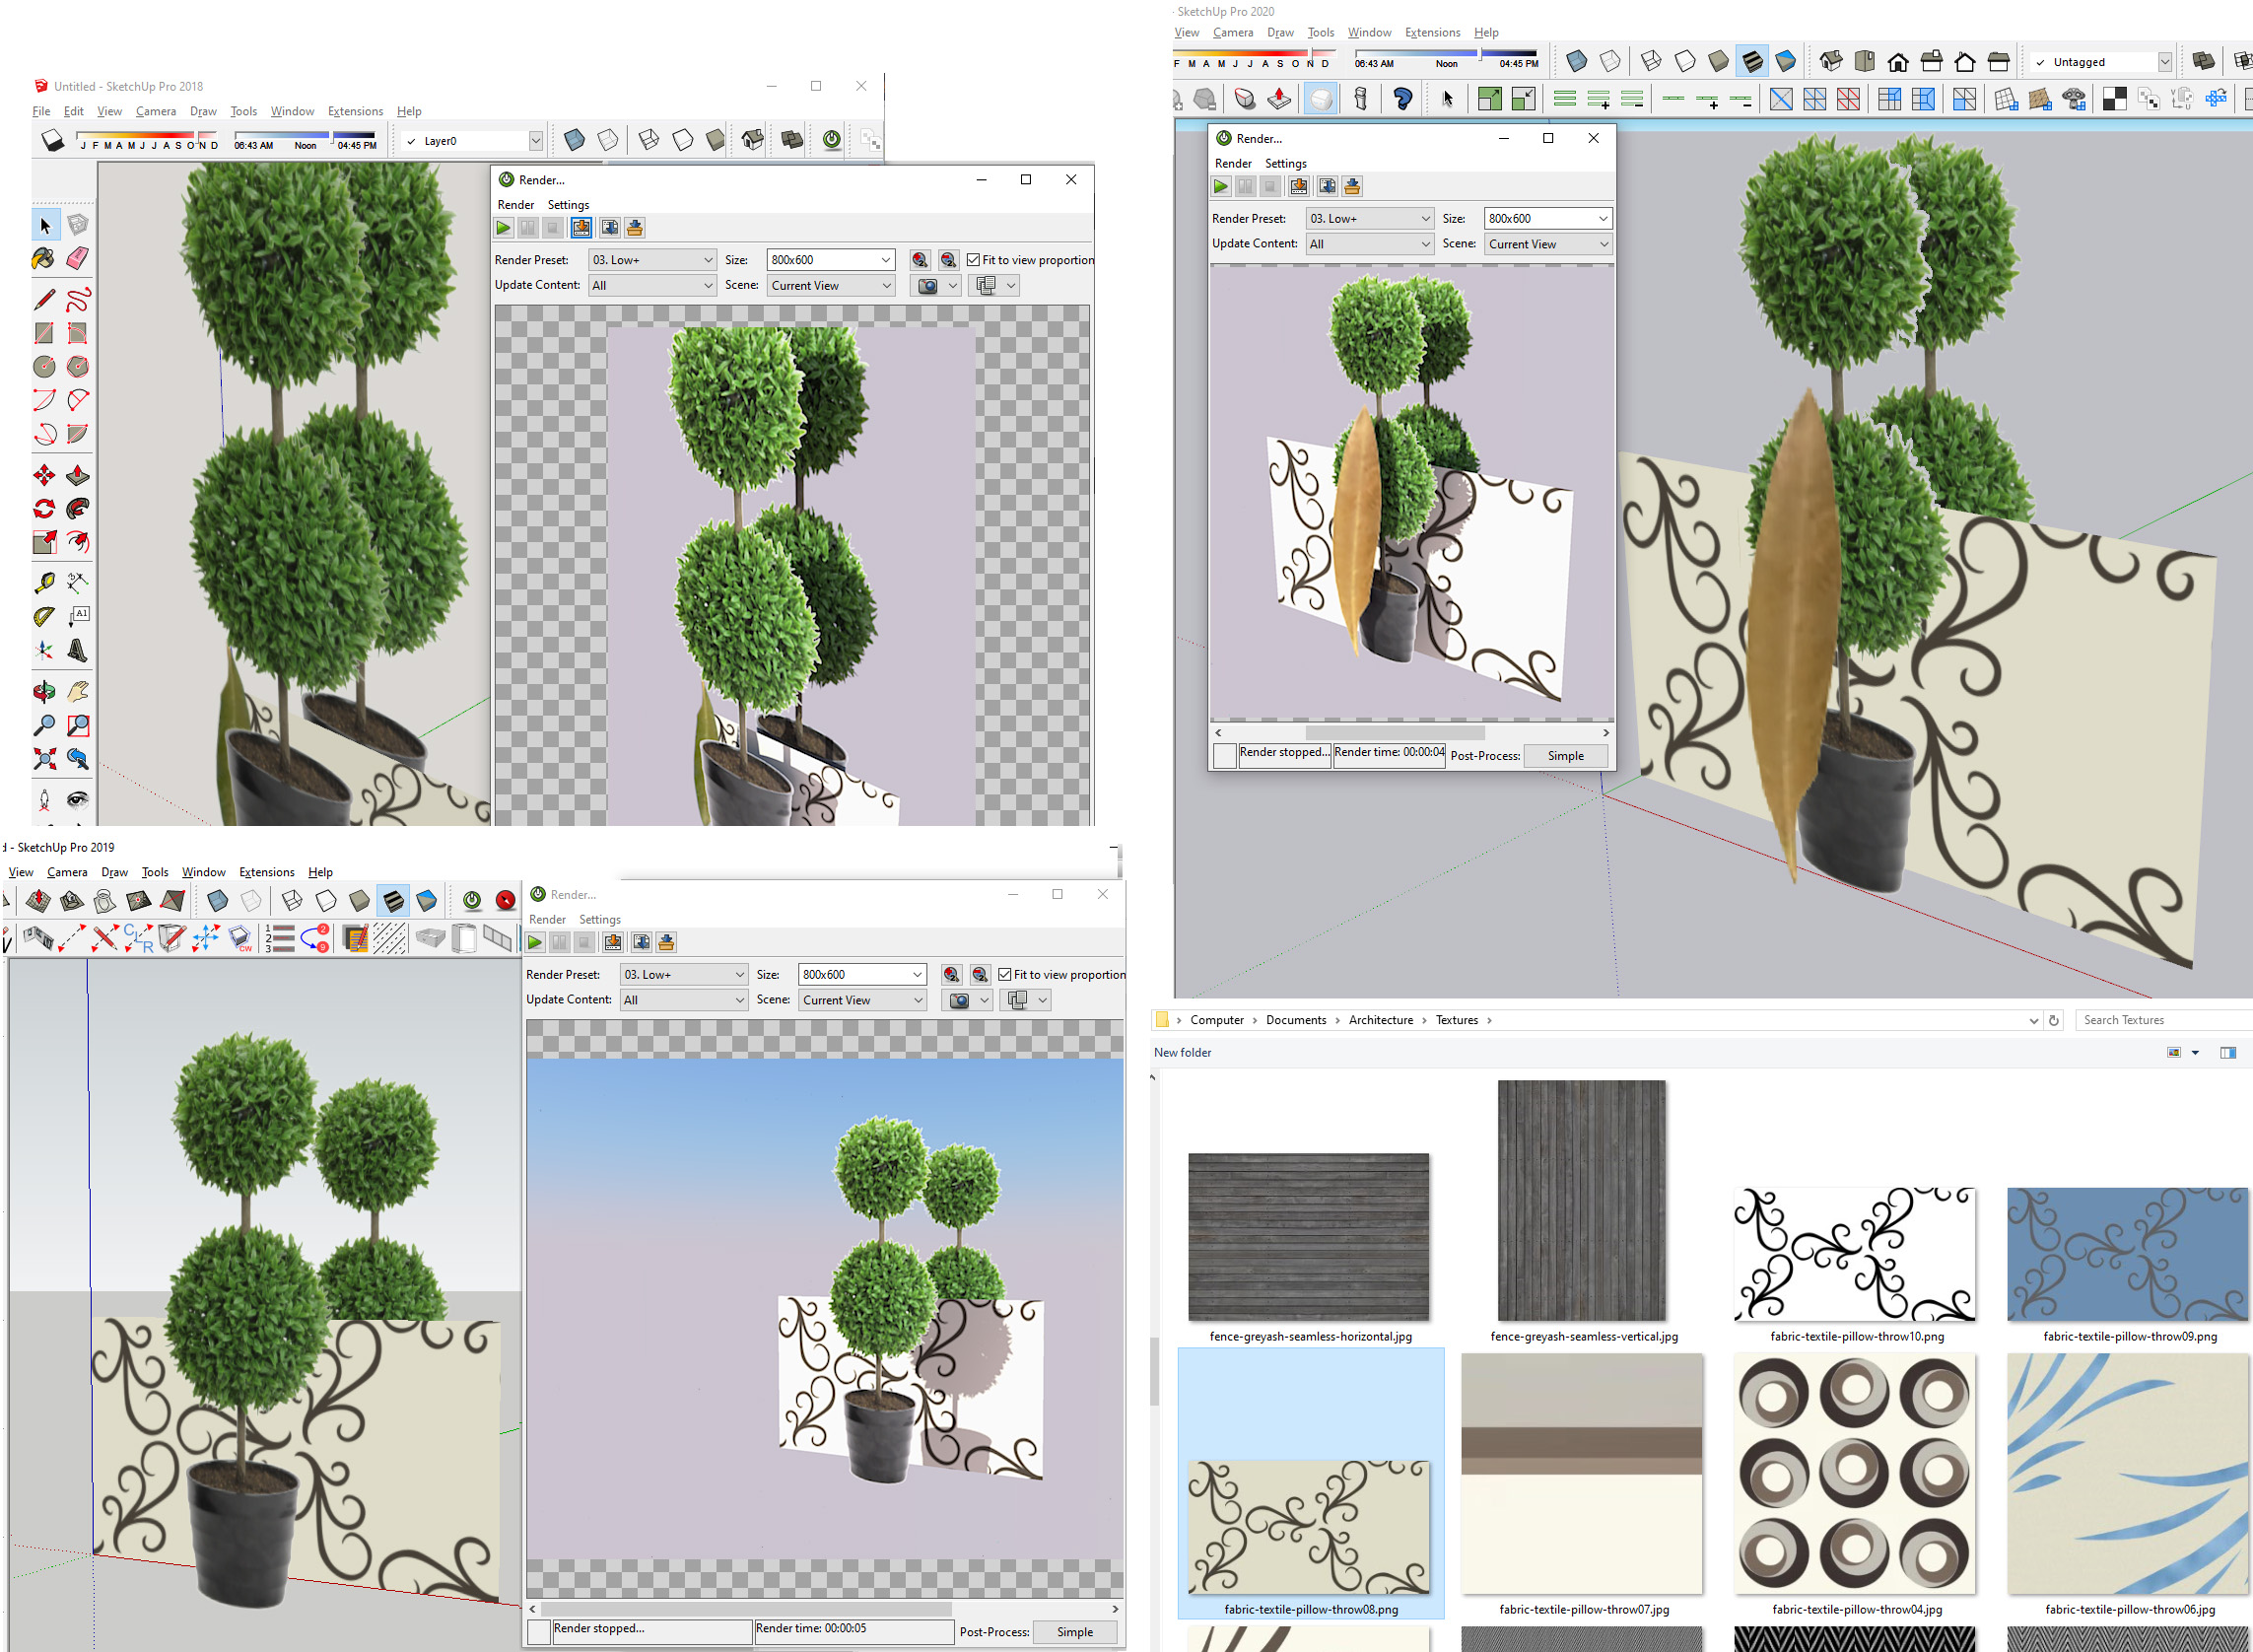Open Size 800x600 dropdown in 2018 Render window
This screenshot has height=1652, width=2253.
click(x=830, y=260)
